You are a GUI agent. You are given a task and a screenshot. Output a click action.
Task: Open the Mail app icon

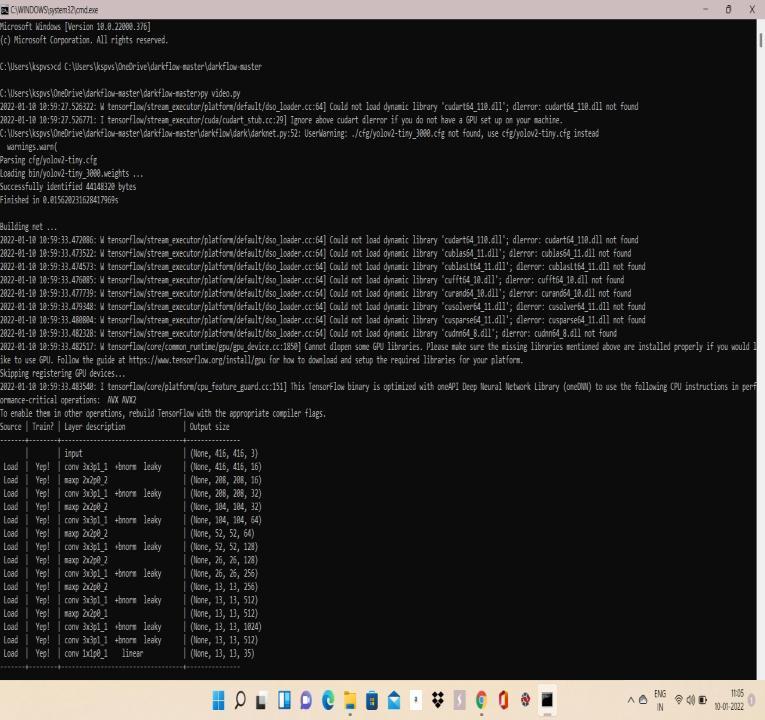pyautogui.click(x=394, y=700)
